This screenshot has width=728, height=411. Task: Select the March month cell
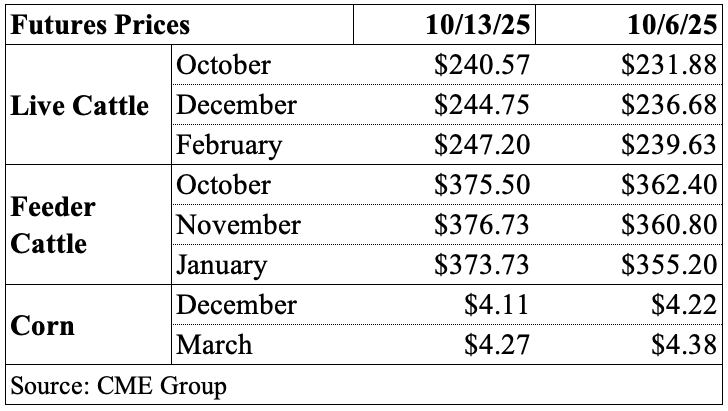point(214,345)
